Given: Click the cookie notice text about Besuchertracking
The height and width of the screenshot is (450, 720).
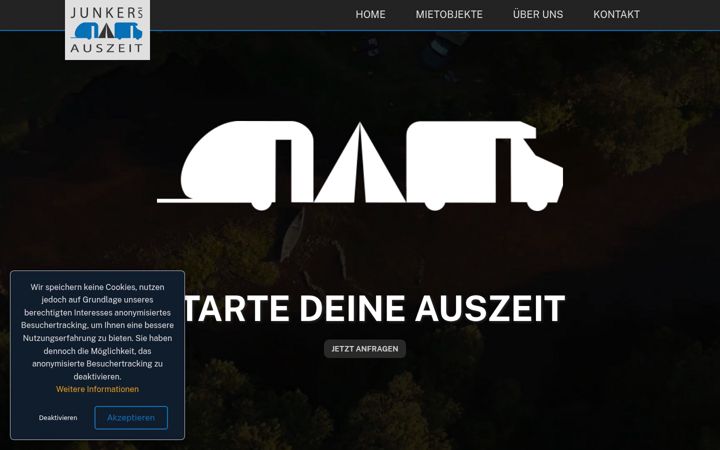Looking at the screenshot, I should click(x=97, y=332).
